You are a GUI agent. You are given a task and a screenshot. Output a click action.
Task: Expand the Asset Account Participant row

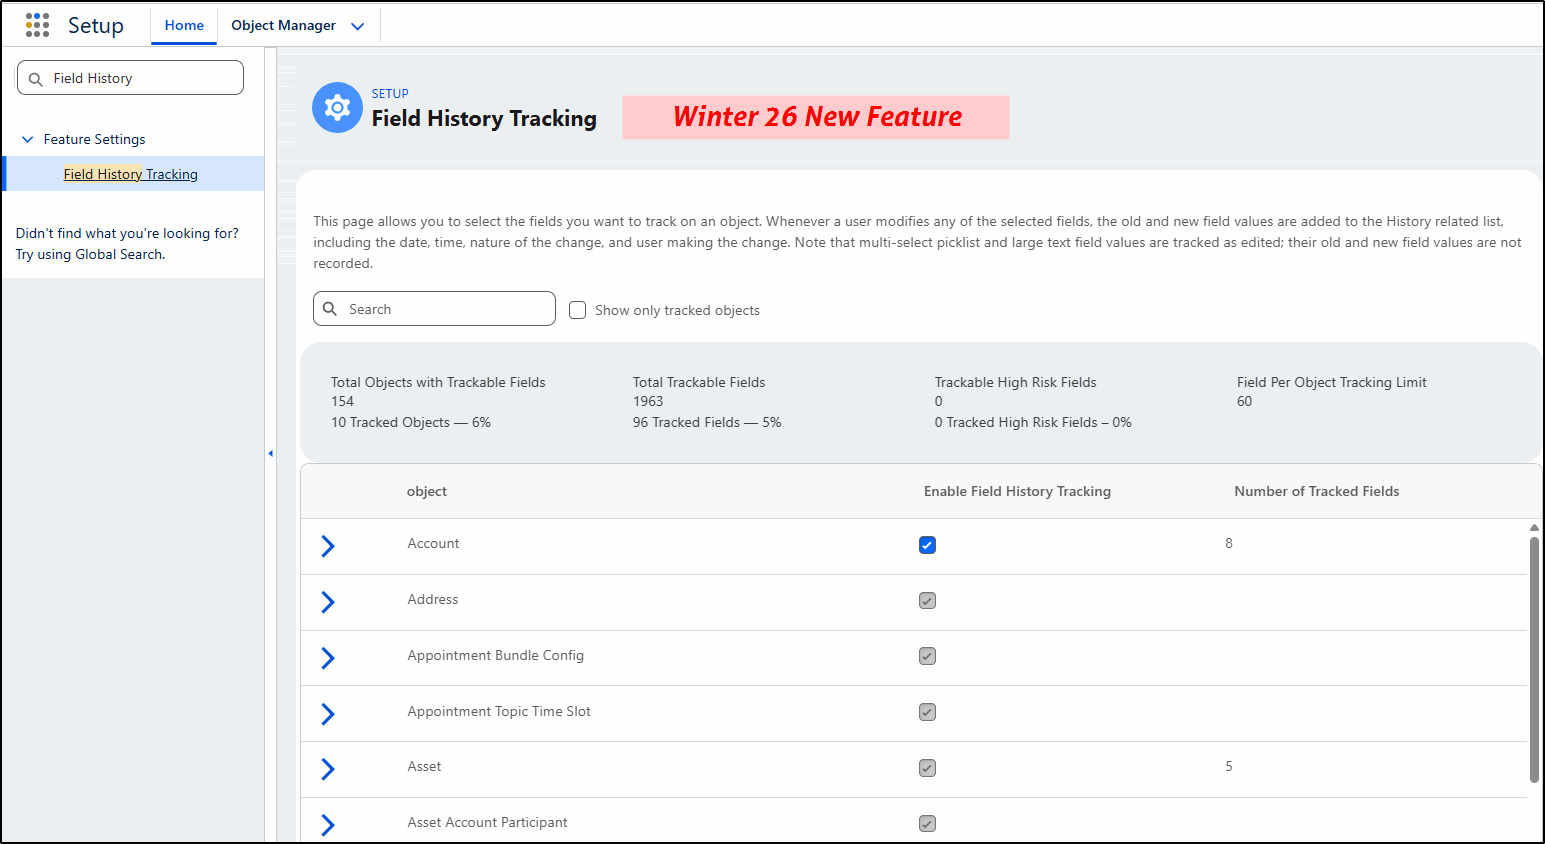327,824
